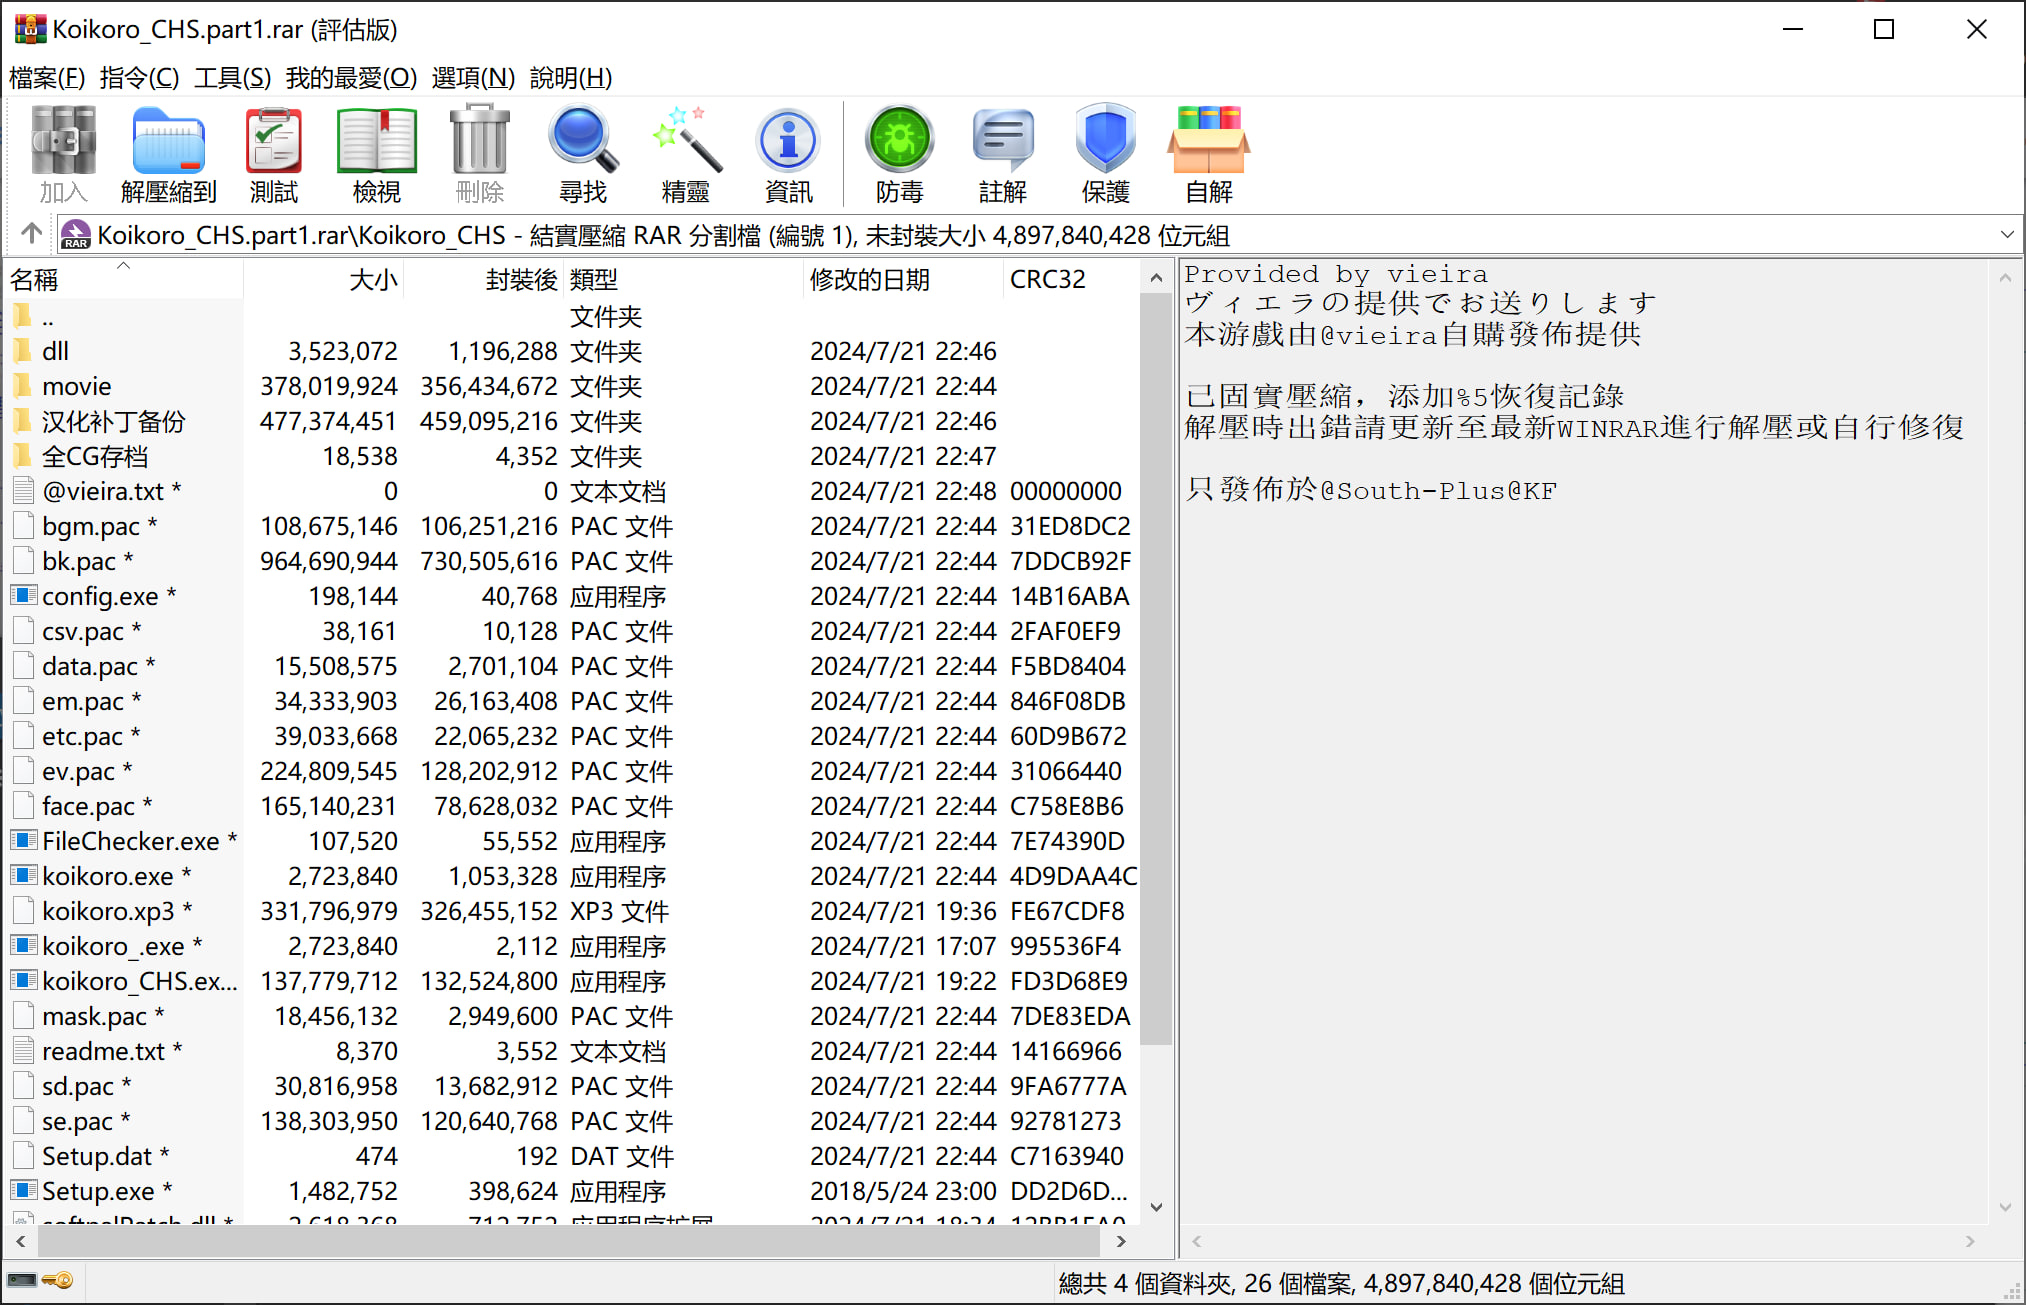Expand the archive path dropdown arrow
The width and height of the screenshot is (2026, 1305).
(2006, 235)
